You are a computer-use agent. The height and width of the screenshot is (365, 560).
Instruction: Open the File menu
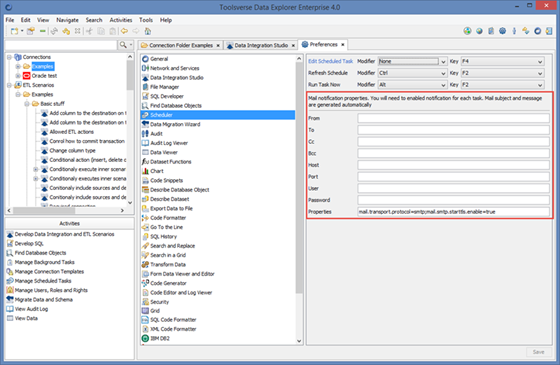coord(10,20)
